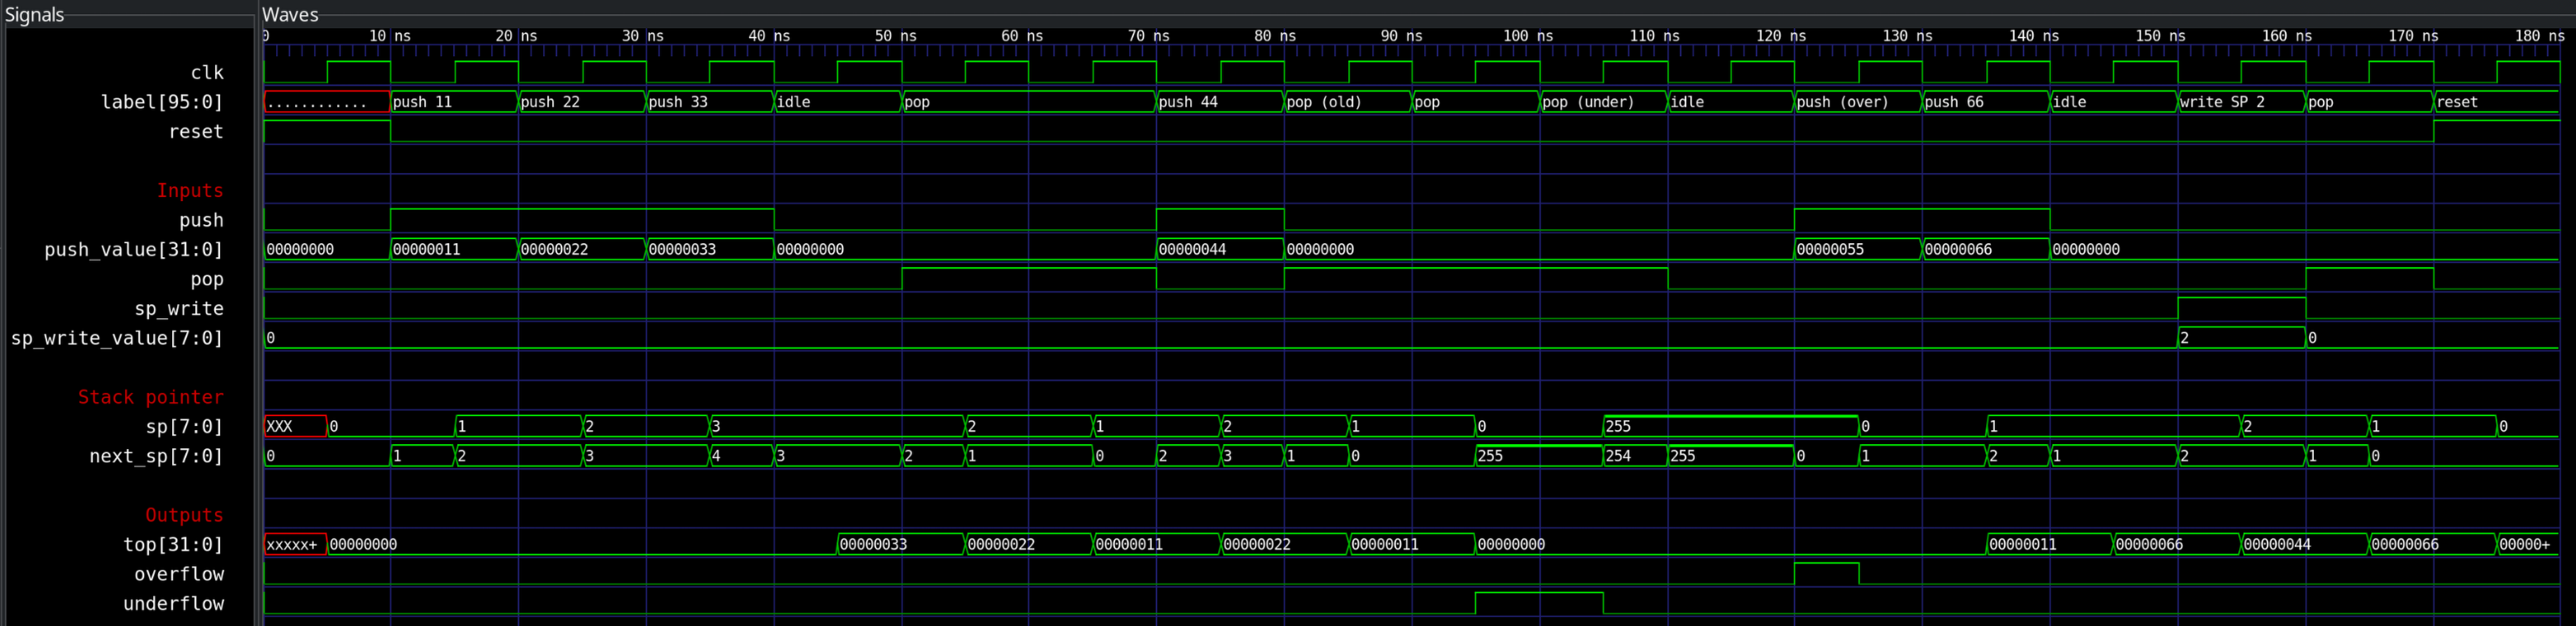Click the 10 ns time ruler mark
Image resolution: width=2576 pixels, height=626 pixels.
pos(390,36)
